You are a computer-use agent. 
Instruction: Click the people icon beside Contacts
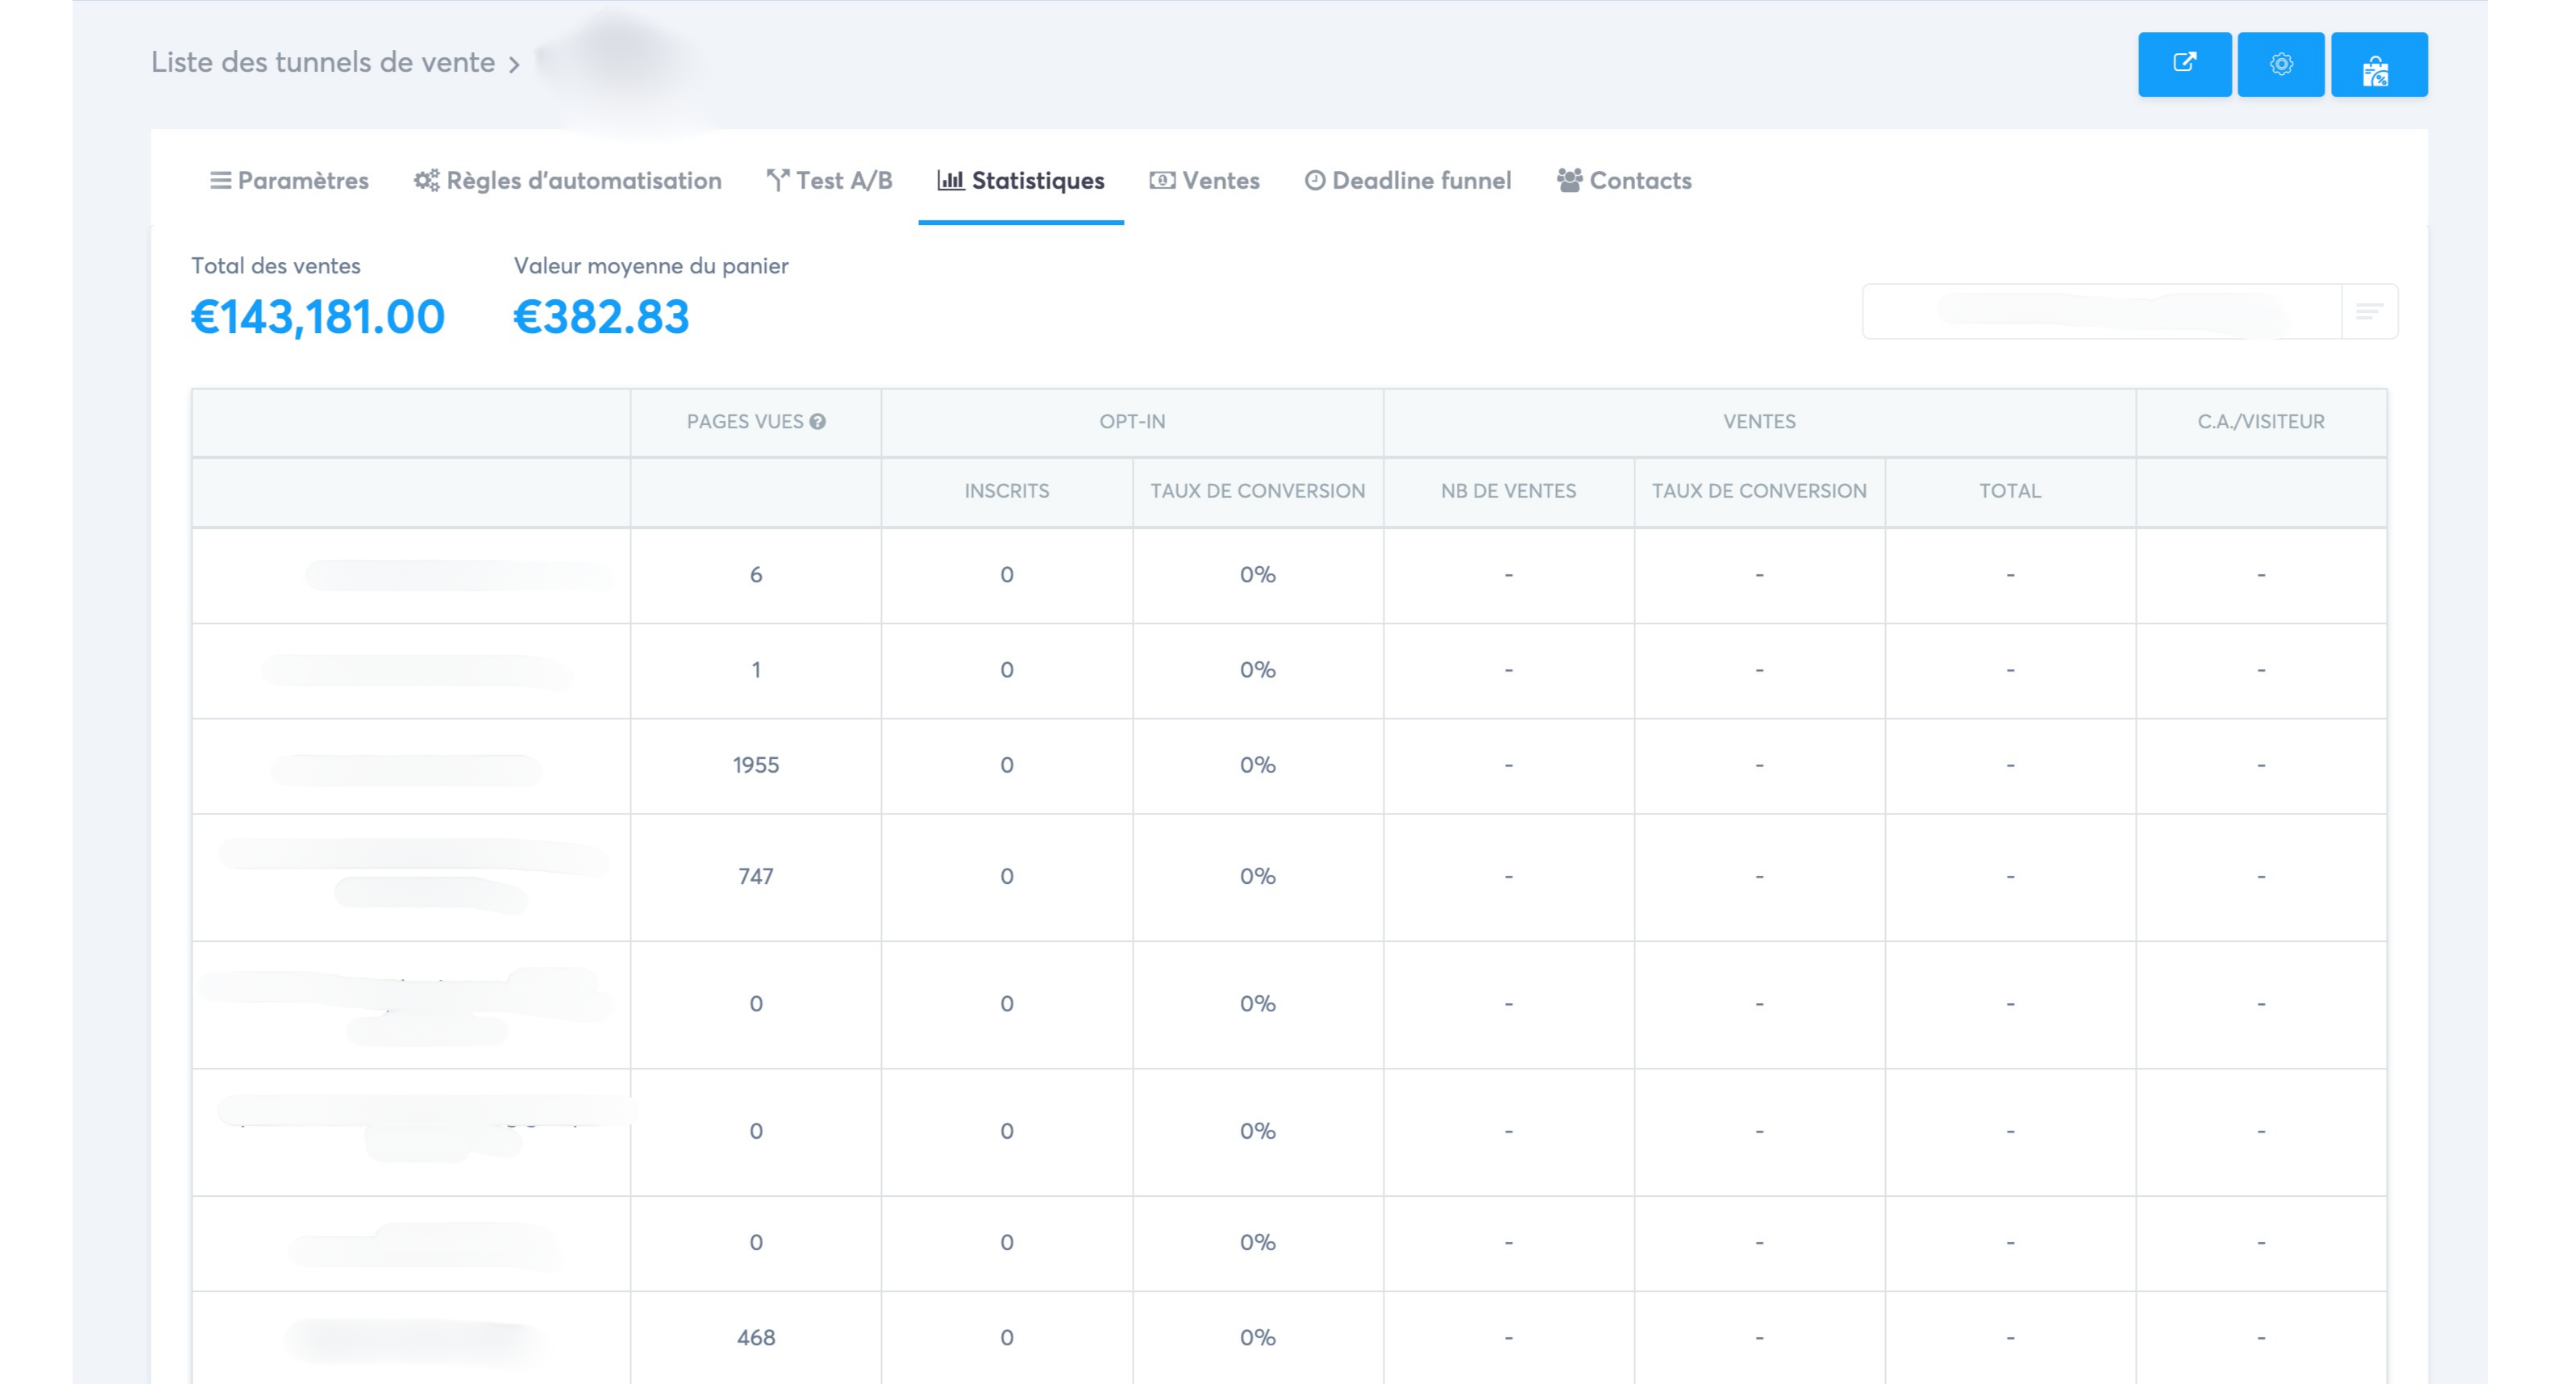point(1568,180)
